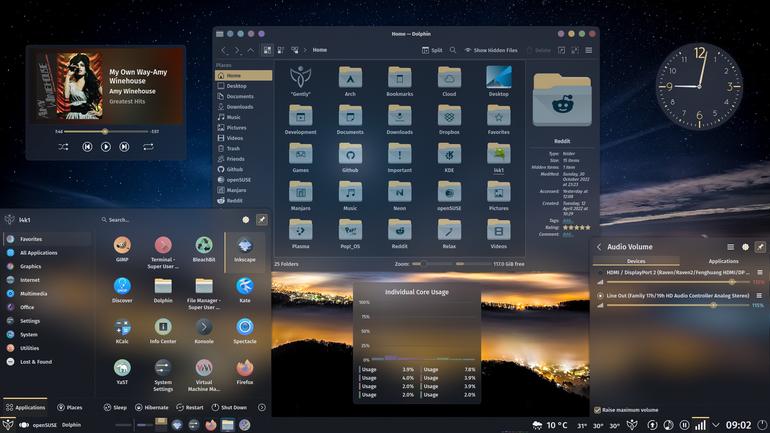Launch BleachBit from the favorites grid

204,249
